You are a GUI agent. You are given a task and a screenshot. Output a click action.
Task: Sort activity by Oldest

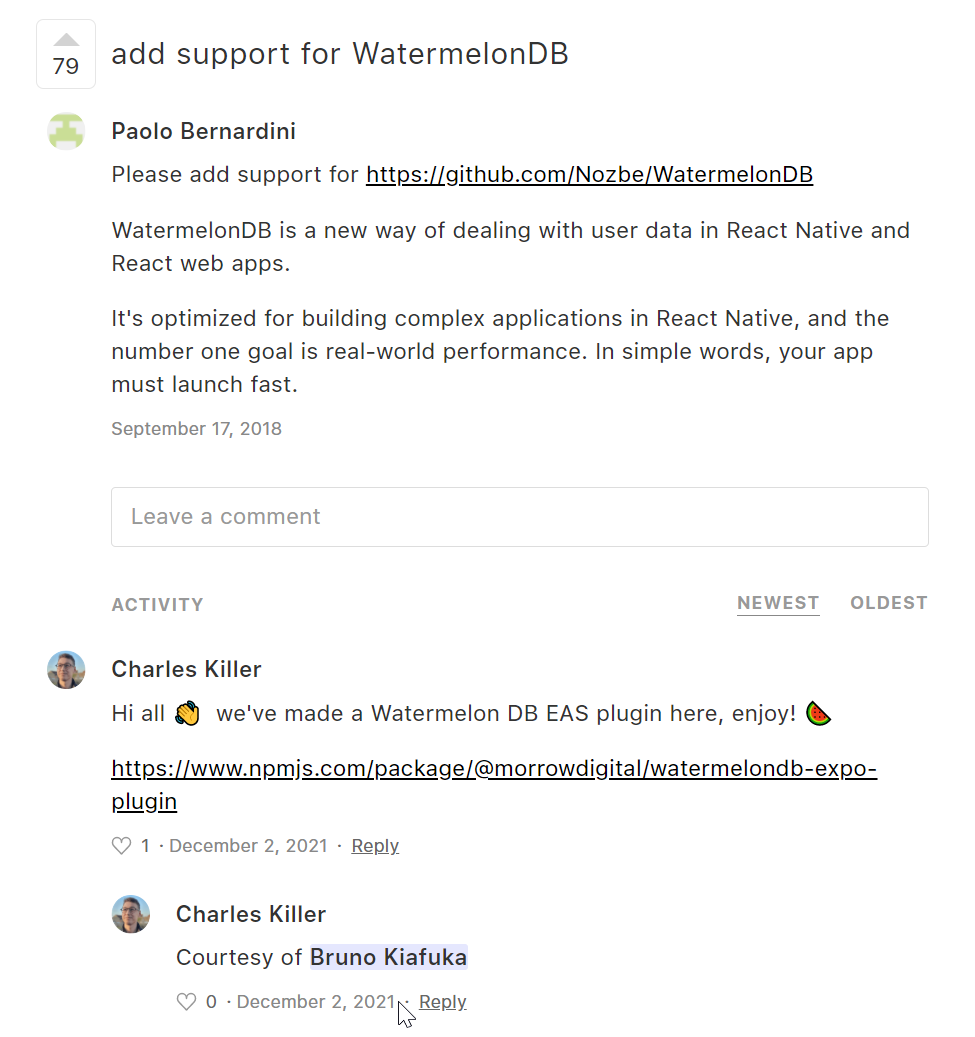(888, 603)
